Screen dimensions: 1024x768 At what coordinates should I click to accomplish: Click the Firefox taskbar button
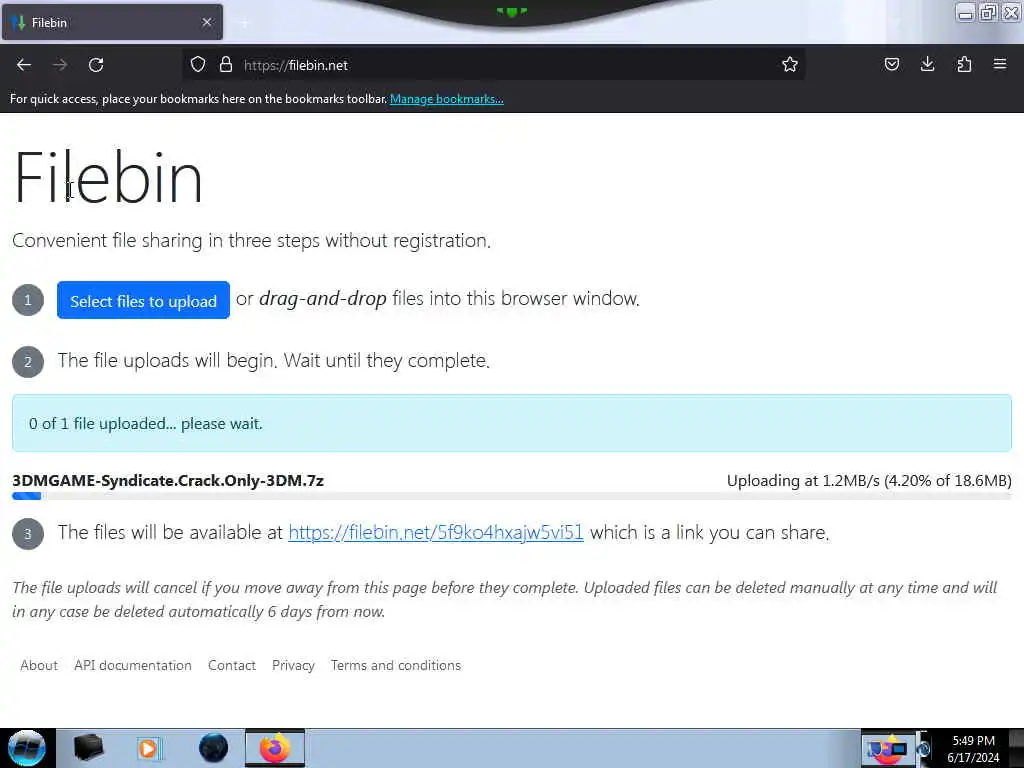click(x=274, y=748)
